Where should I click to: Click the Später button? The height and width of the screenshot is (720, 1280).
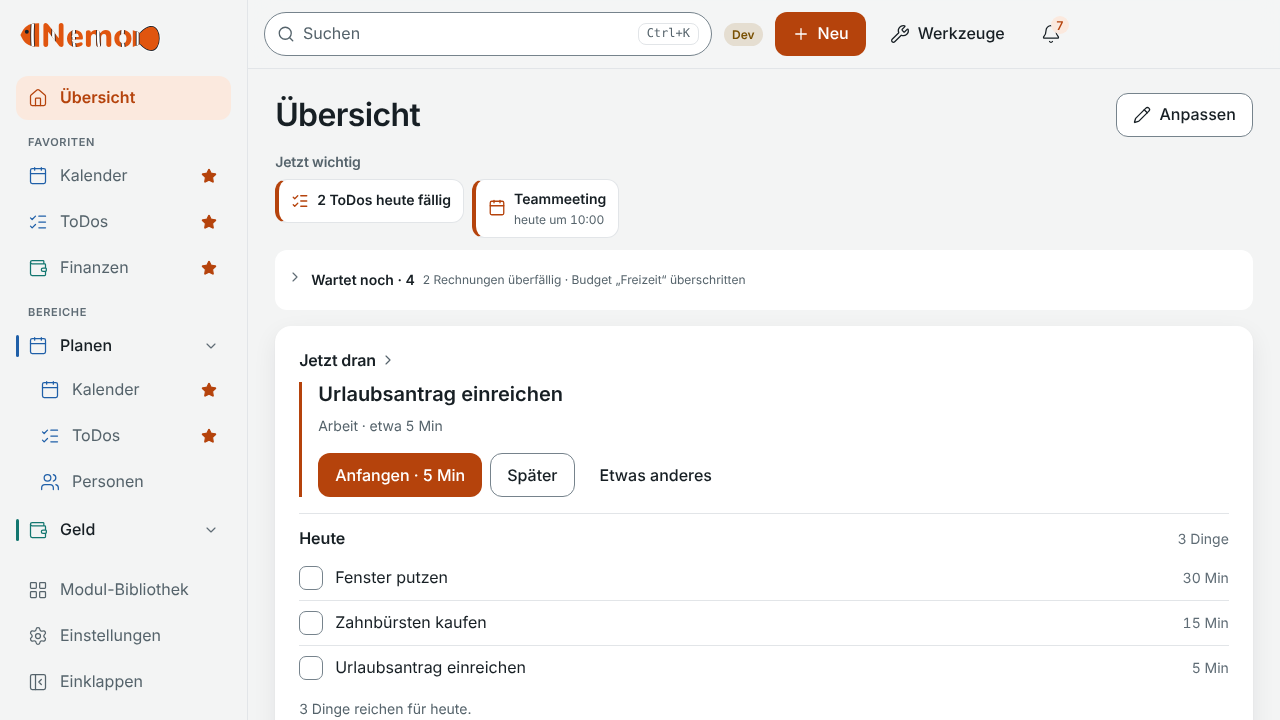(x=532, y=475)
